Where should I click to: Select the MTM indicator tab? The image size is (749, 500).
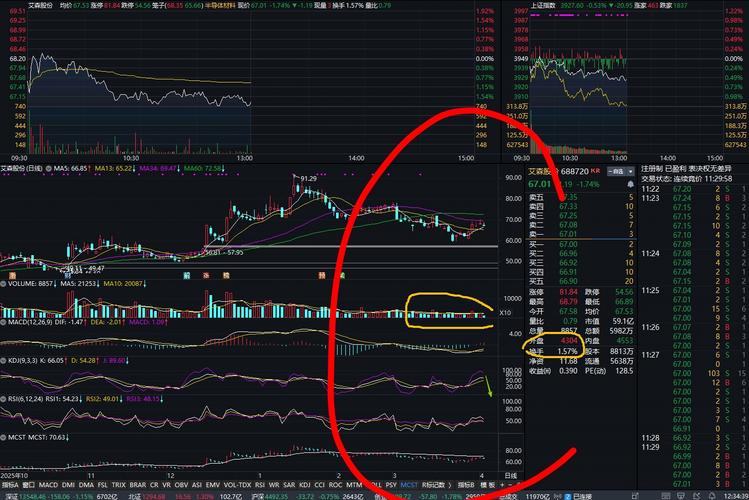(x=354, y=485)
